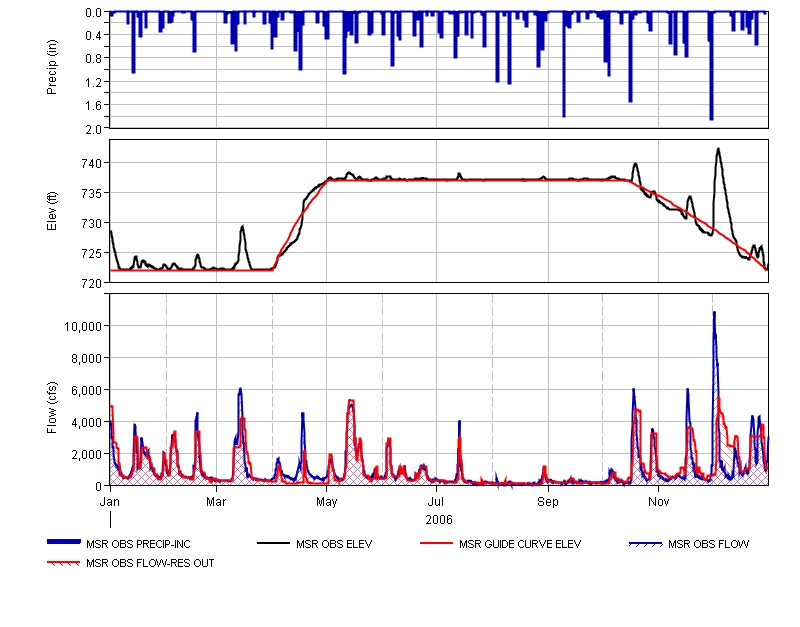
Task: Click the MSR OBS FLOW-RES OUT legend label
Action: point(150,563)
